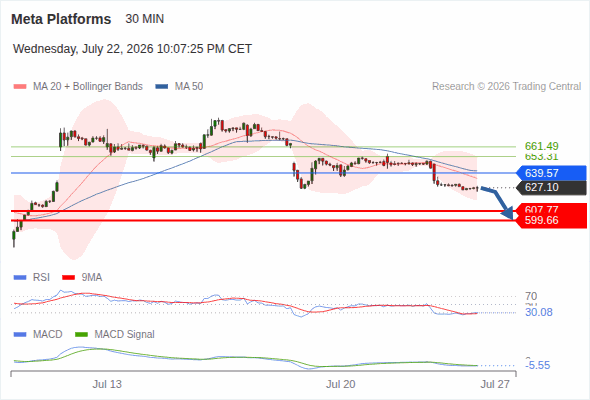Click the RSI value 30.08
The width and height of the screenshot is (590, 400).
539,312
